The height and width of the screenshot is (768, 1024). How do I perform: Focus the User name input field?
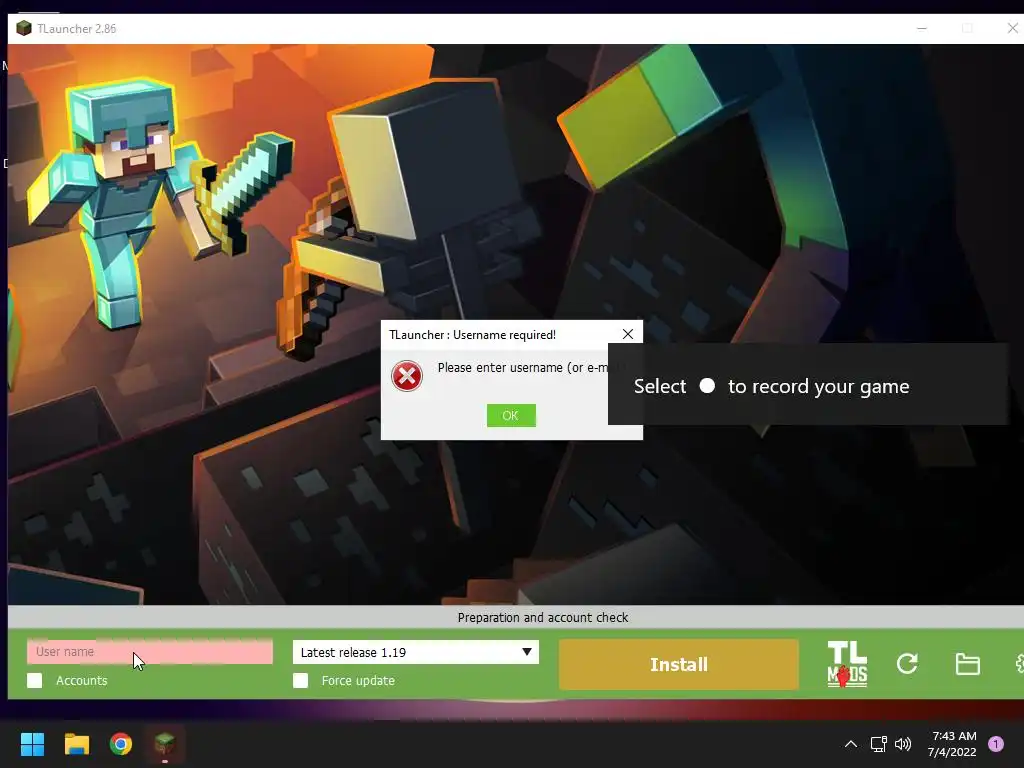coord(150,652)
